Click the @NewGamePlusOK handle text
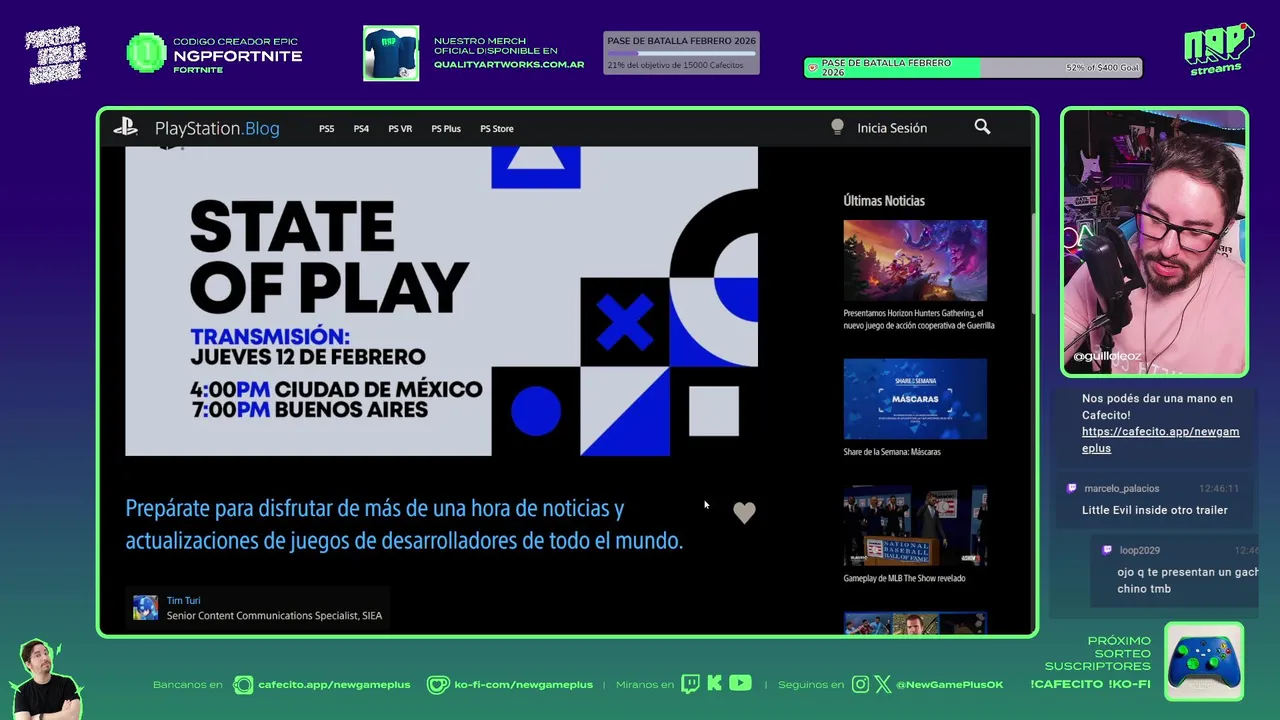The height and width of the screenshot is (720, 1280). point(949,685)
